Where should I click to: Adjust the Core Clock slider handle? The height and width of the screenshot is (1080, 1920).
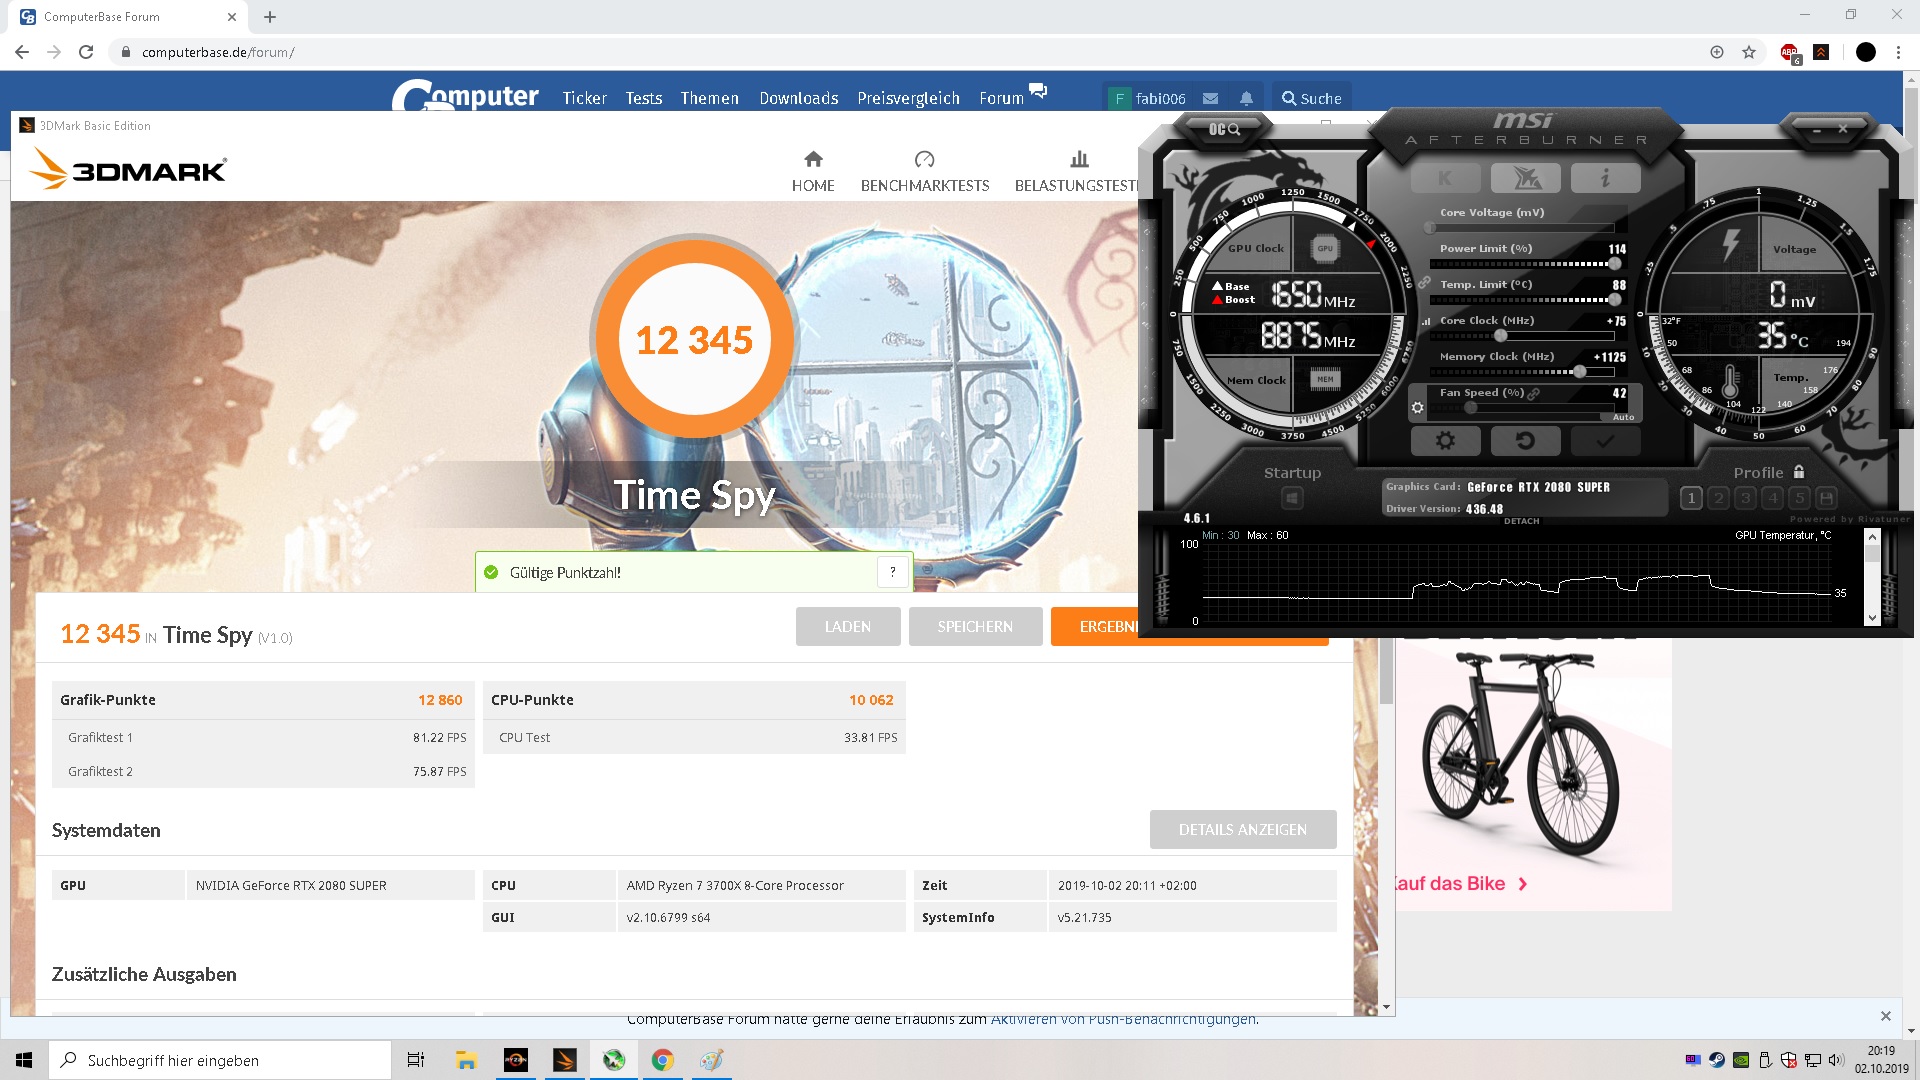1500,336
